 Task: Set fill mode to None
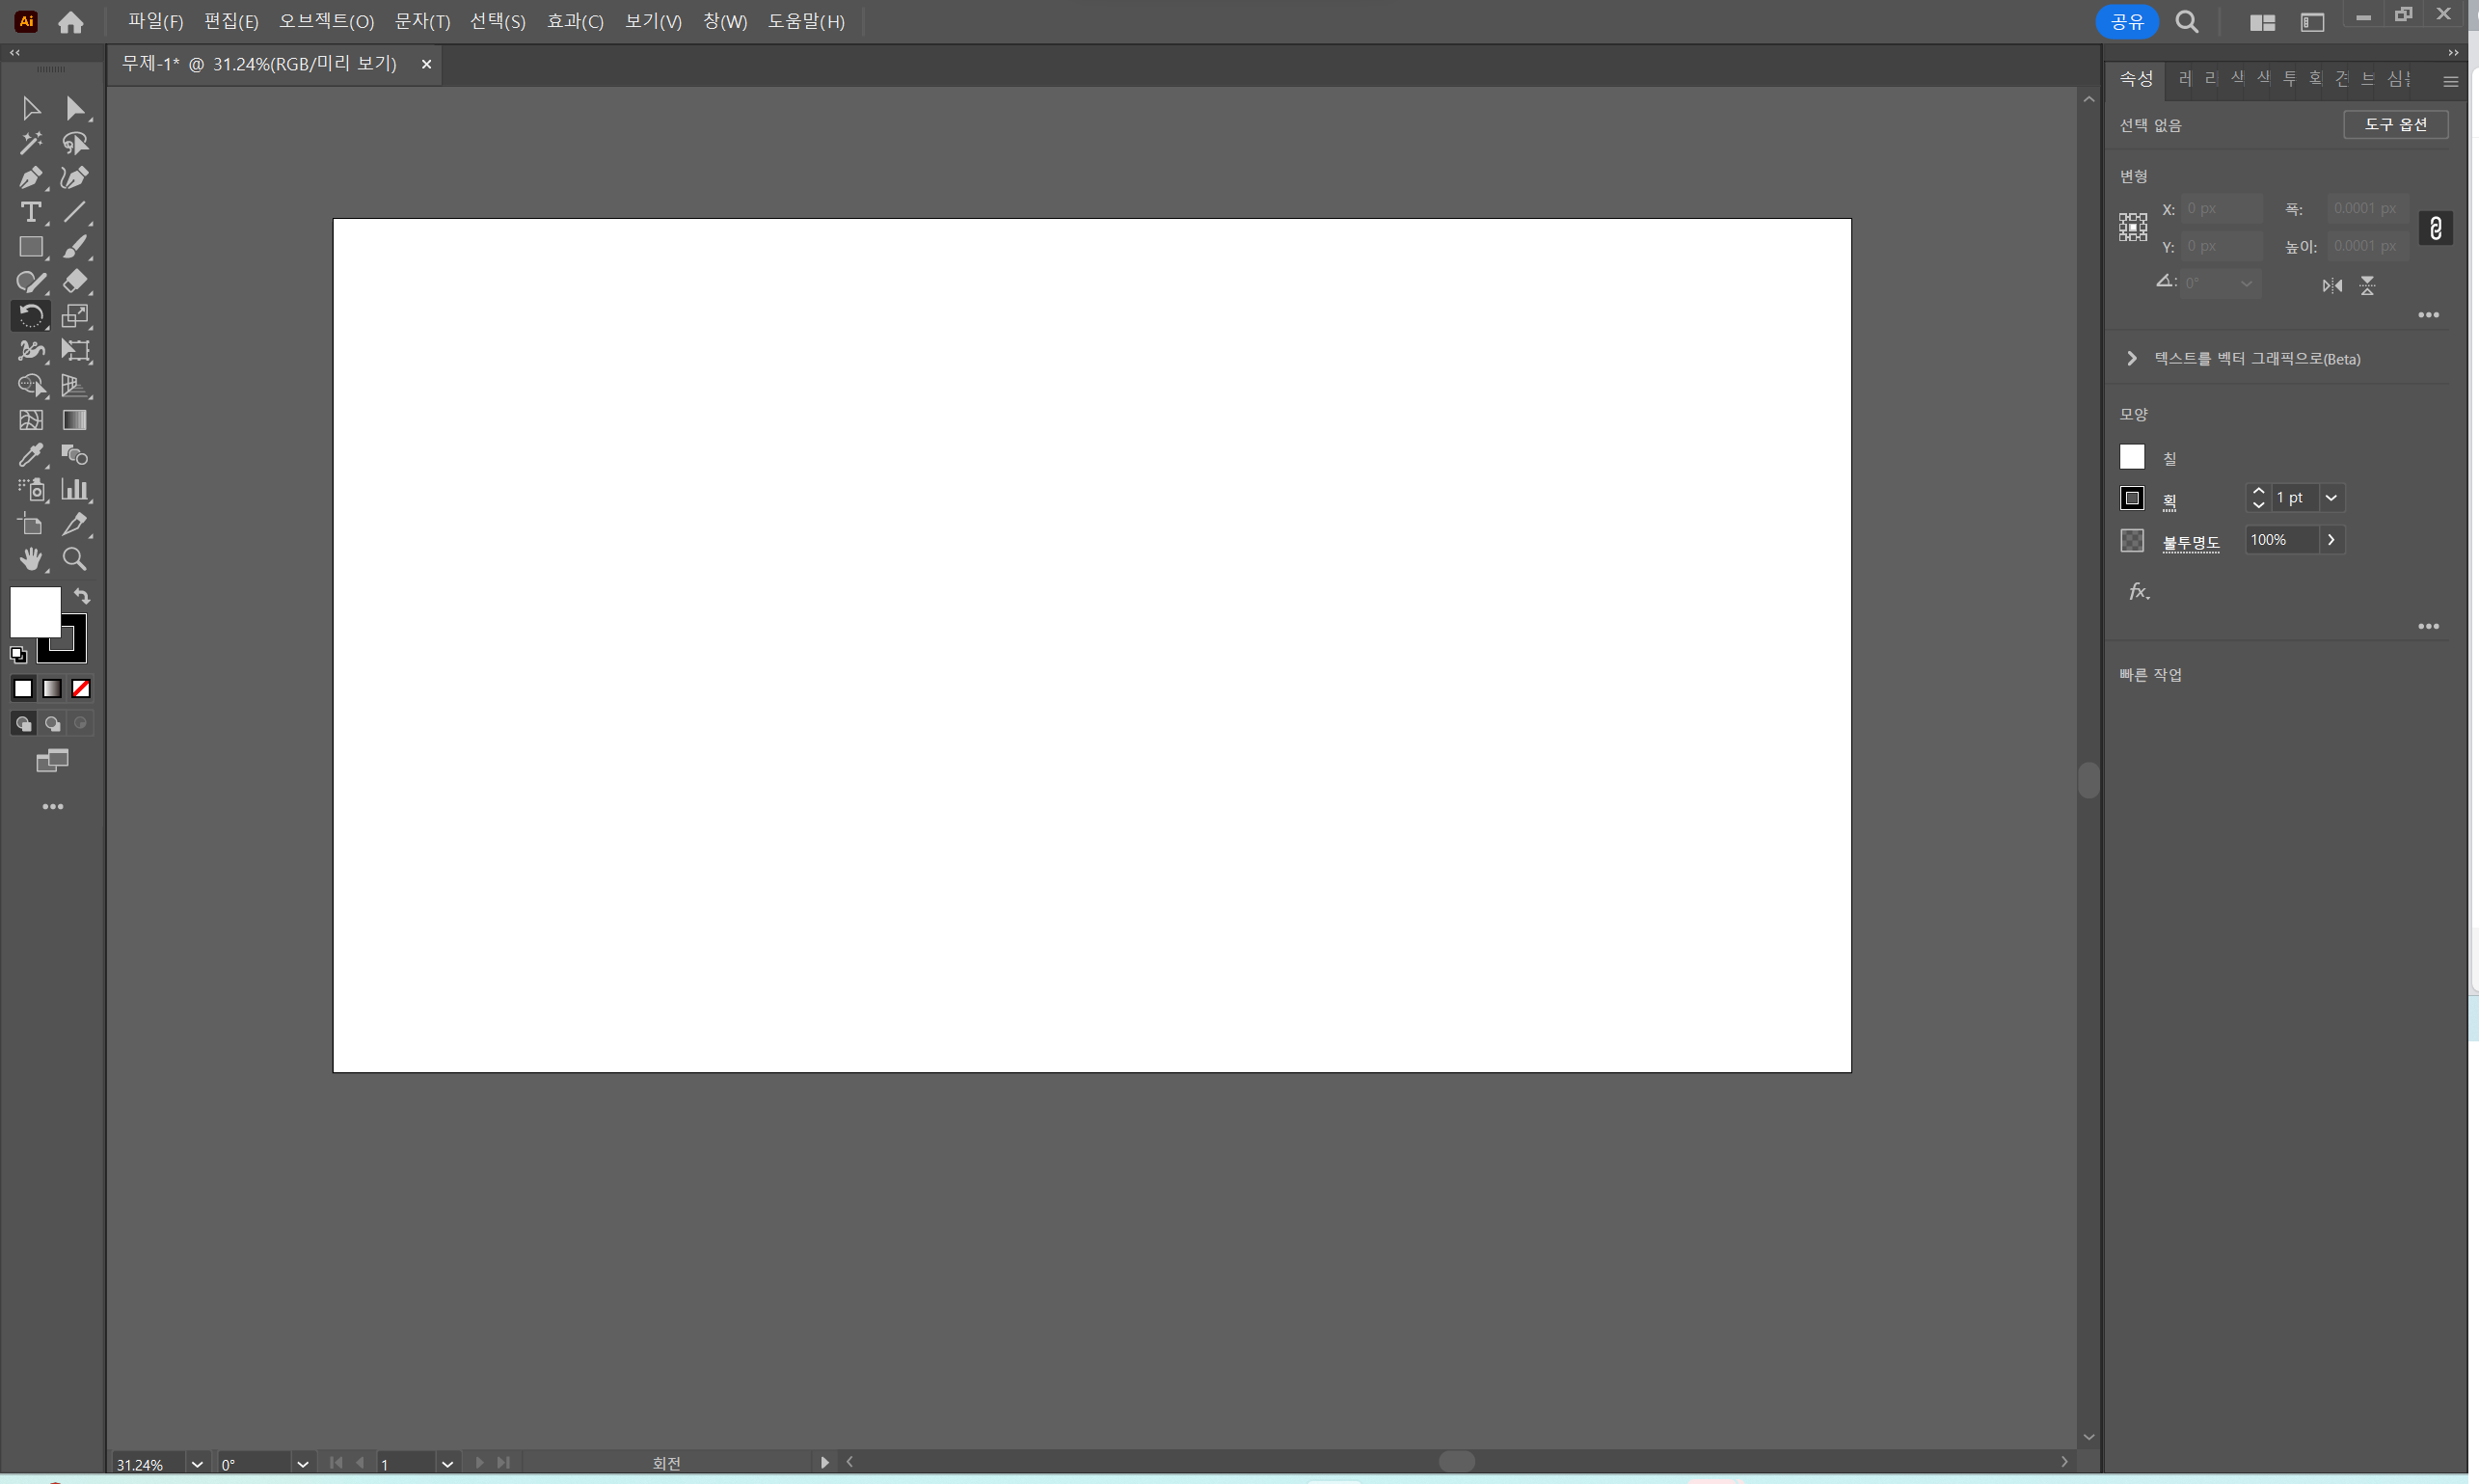click(x=81, y=688)
